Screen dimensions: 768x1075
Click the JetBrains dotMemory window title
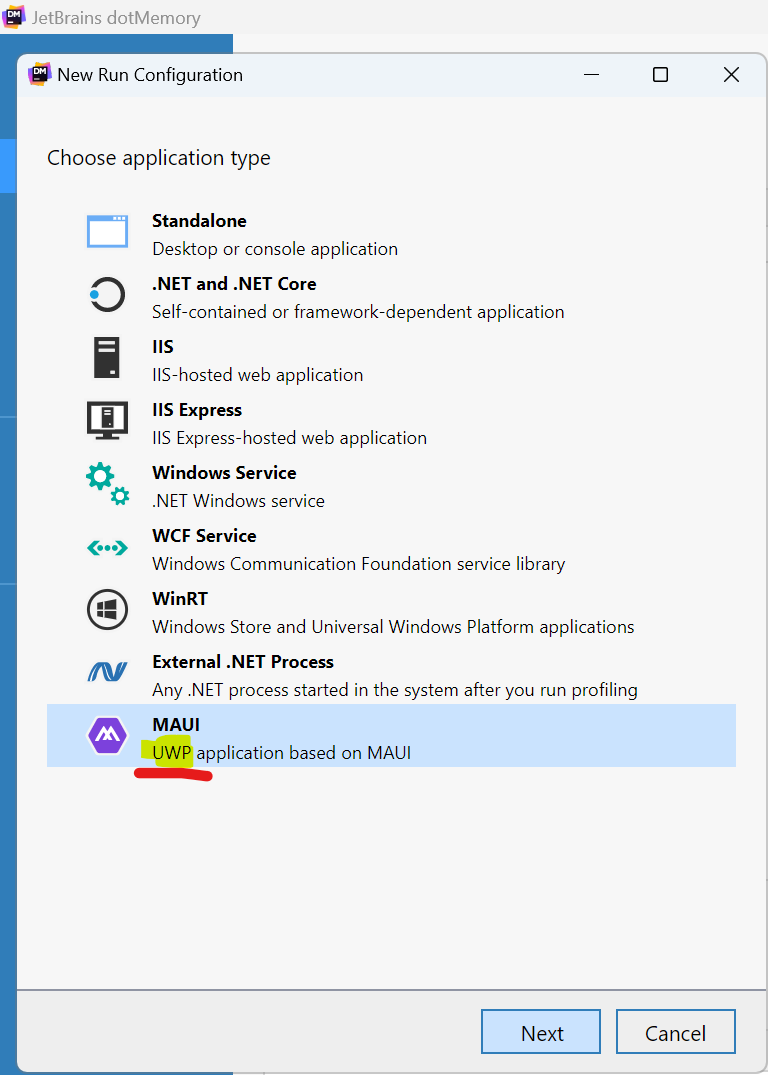(x=116, y=17)
